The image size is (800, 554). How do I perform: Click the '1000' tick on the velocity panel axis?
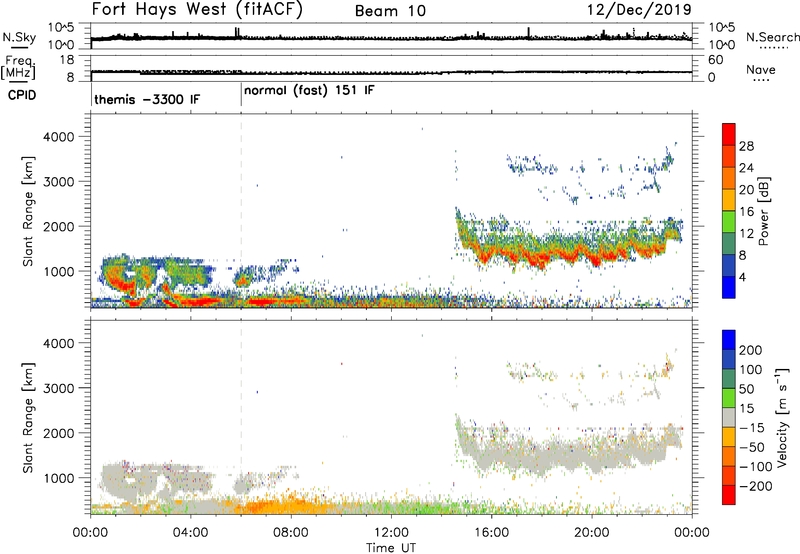coord(58,478)
